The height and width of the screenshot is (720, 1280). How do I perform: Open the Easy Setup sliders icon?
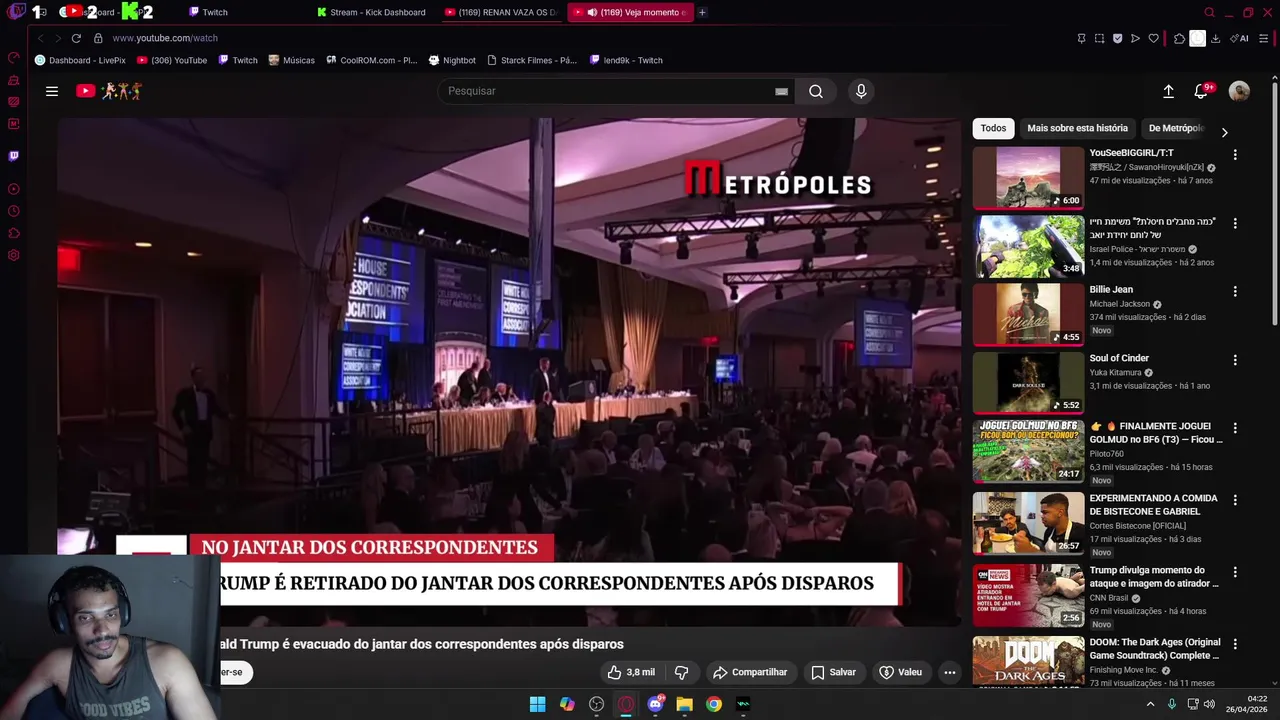1264,38
